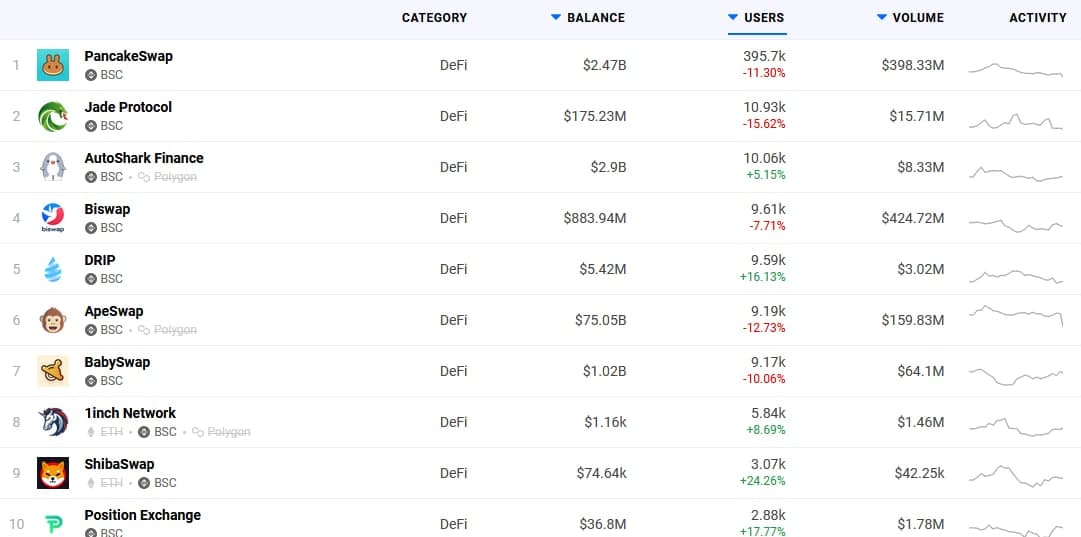Screen dimensions: 1081x537
Task: Click the CATEGORY column header
Action: (434, 18)
